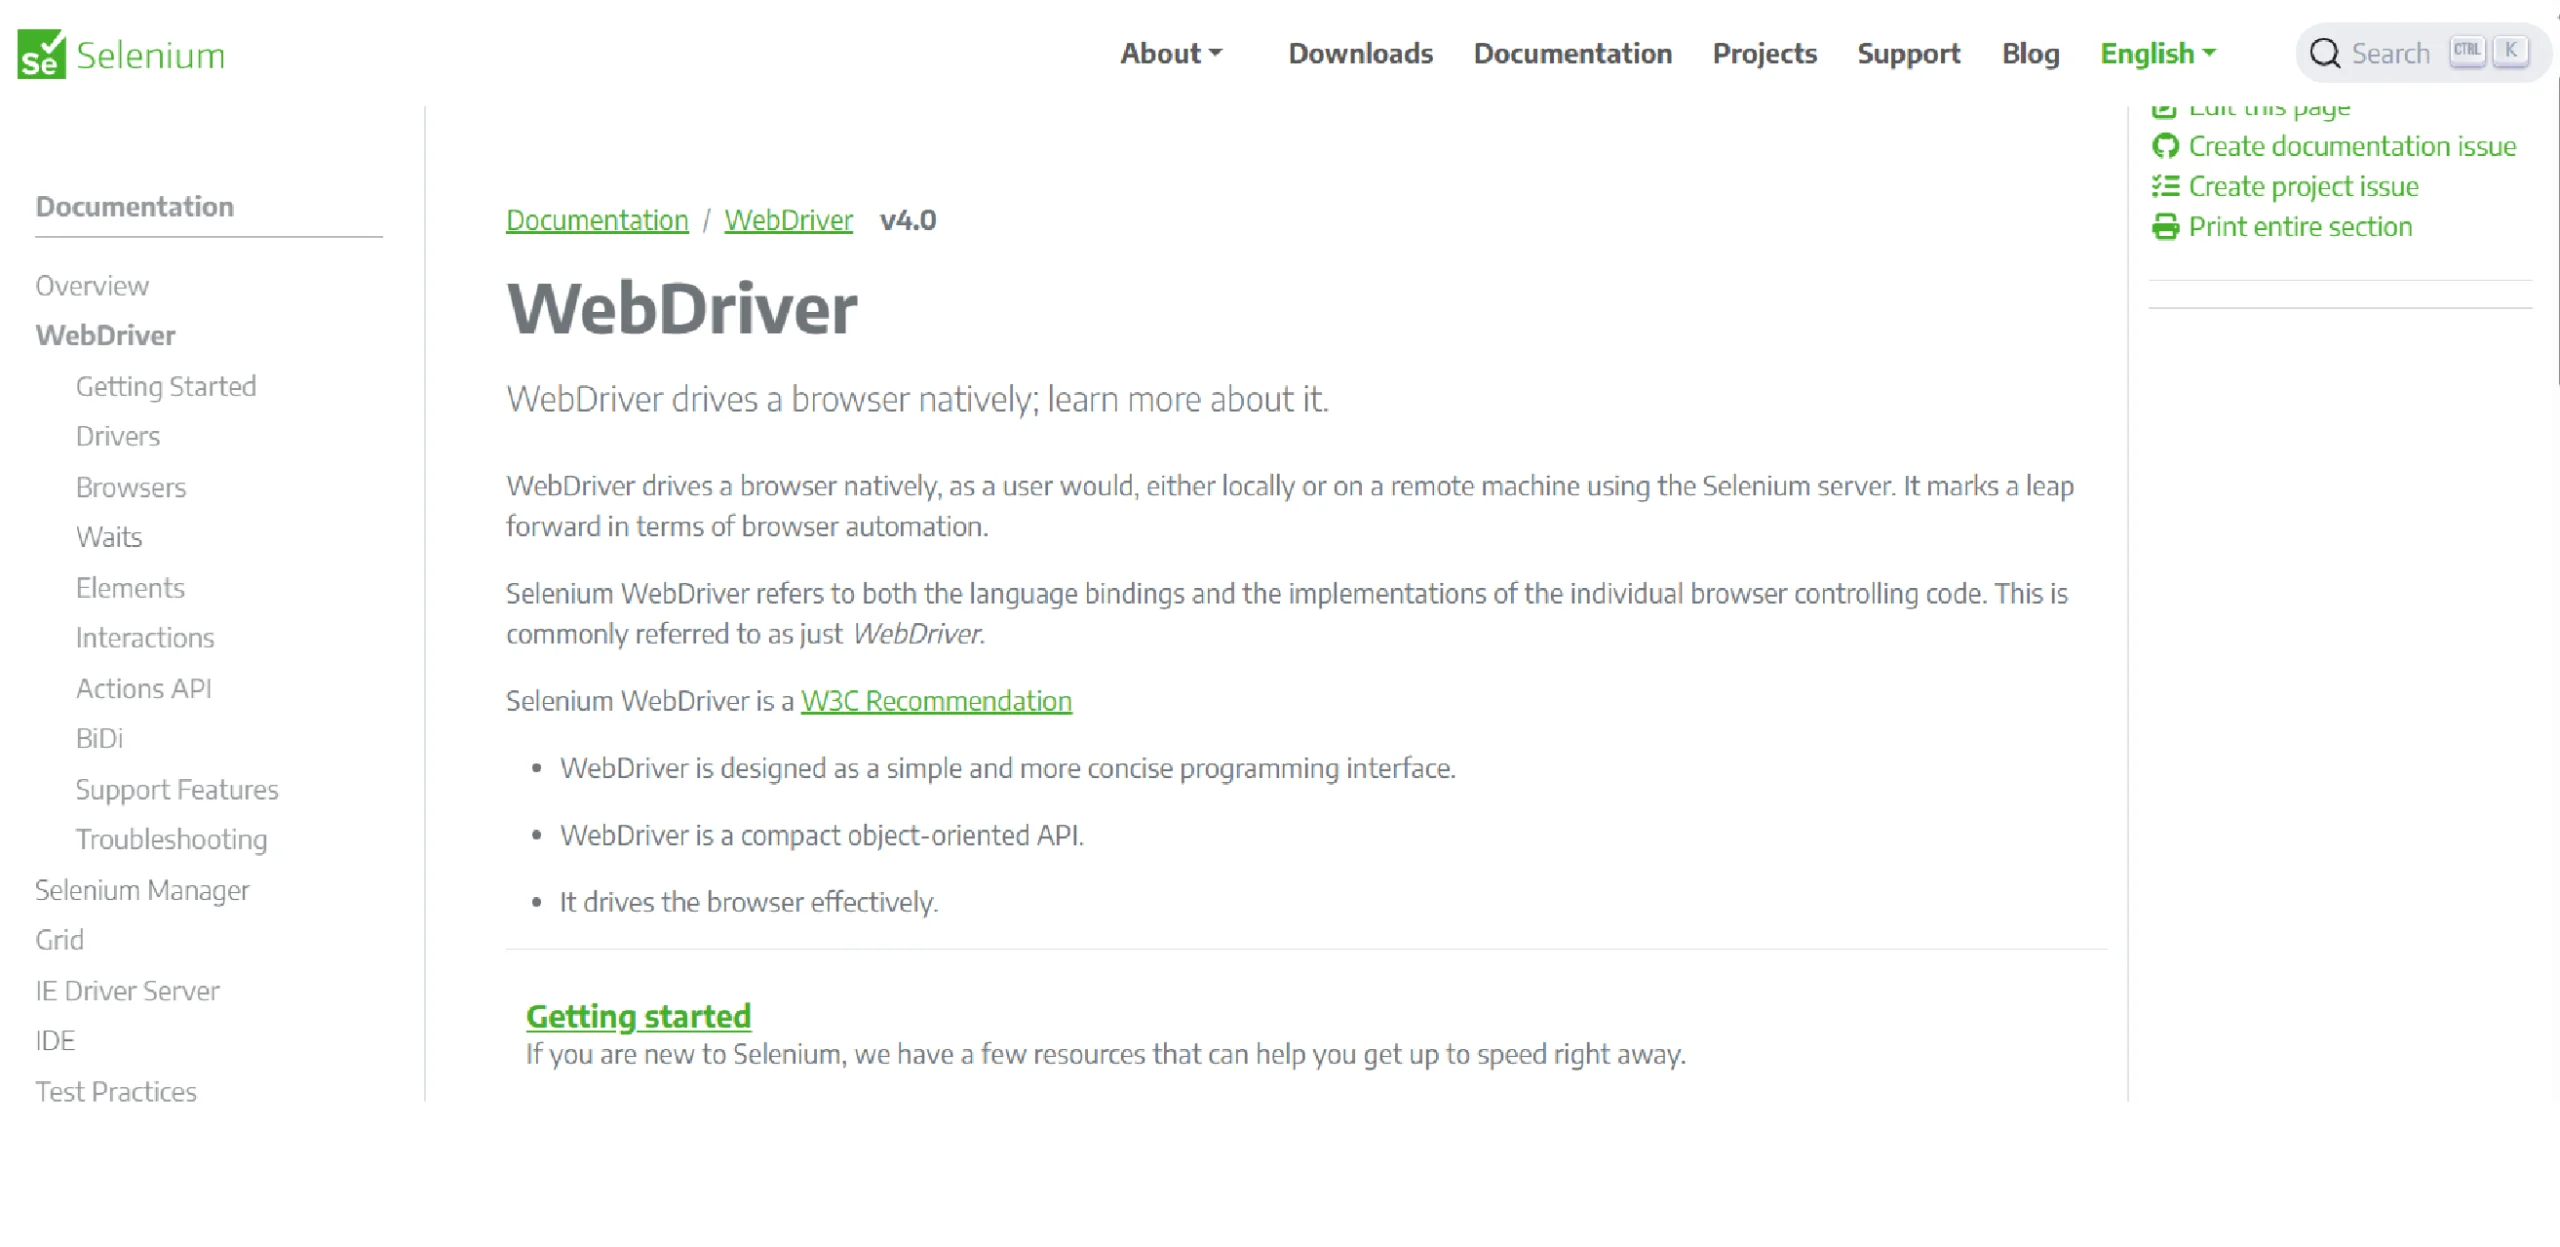Open Browsers in the sidebar
Viewport: 2560px width, 1247px height.
(131, 487)
